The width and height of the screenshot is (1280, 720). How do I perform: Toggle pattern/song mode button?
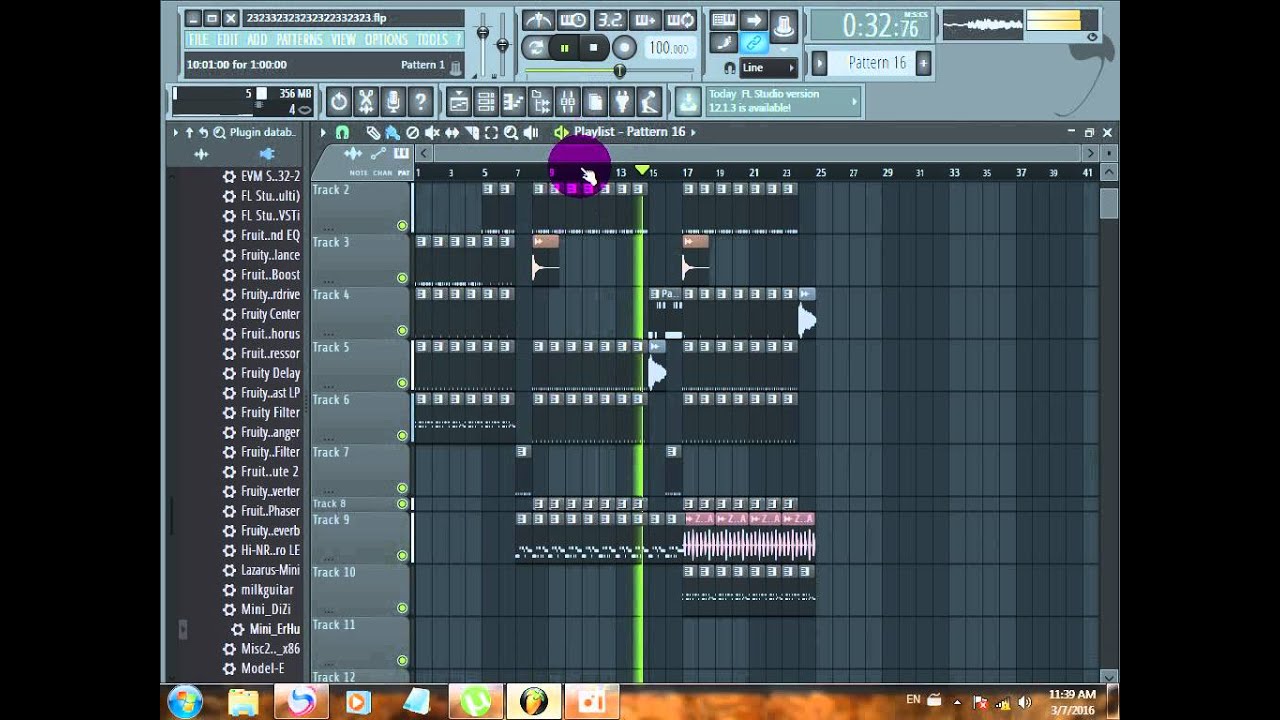click(x=535, y=47)
